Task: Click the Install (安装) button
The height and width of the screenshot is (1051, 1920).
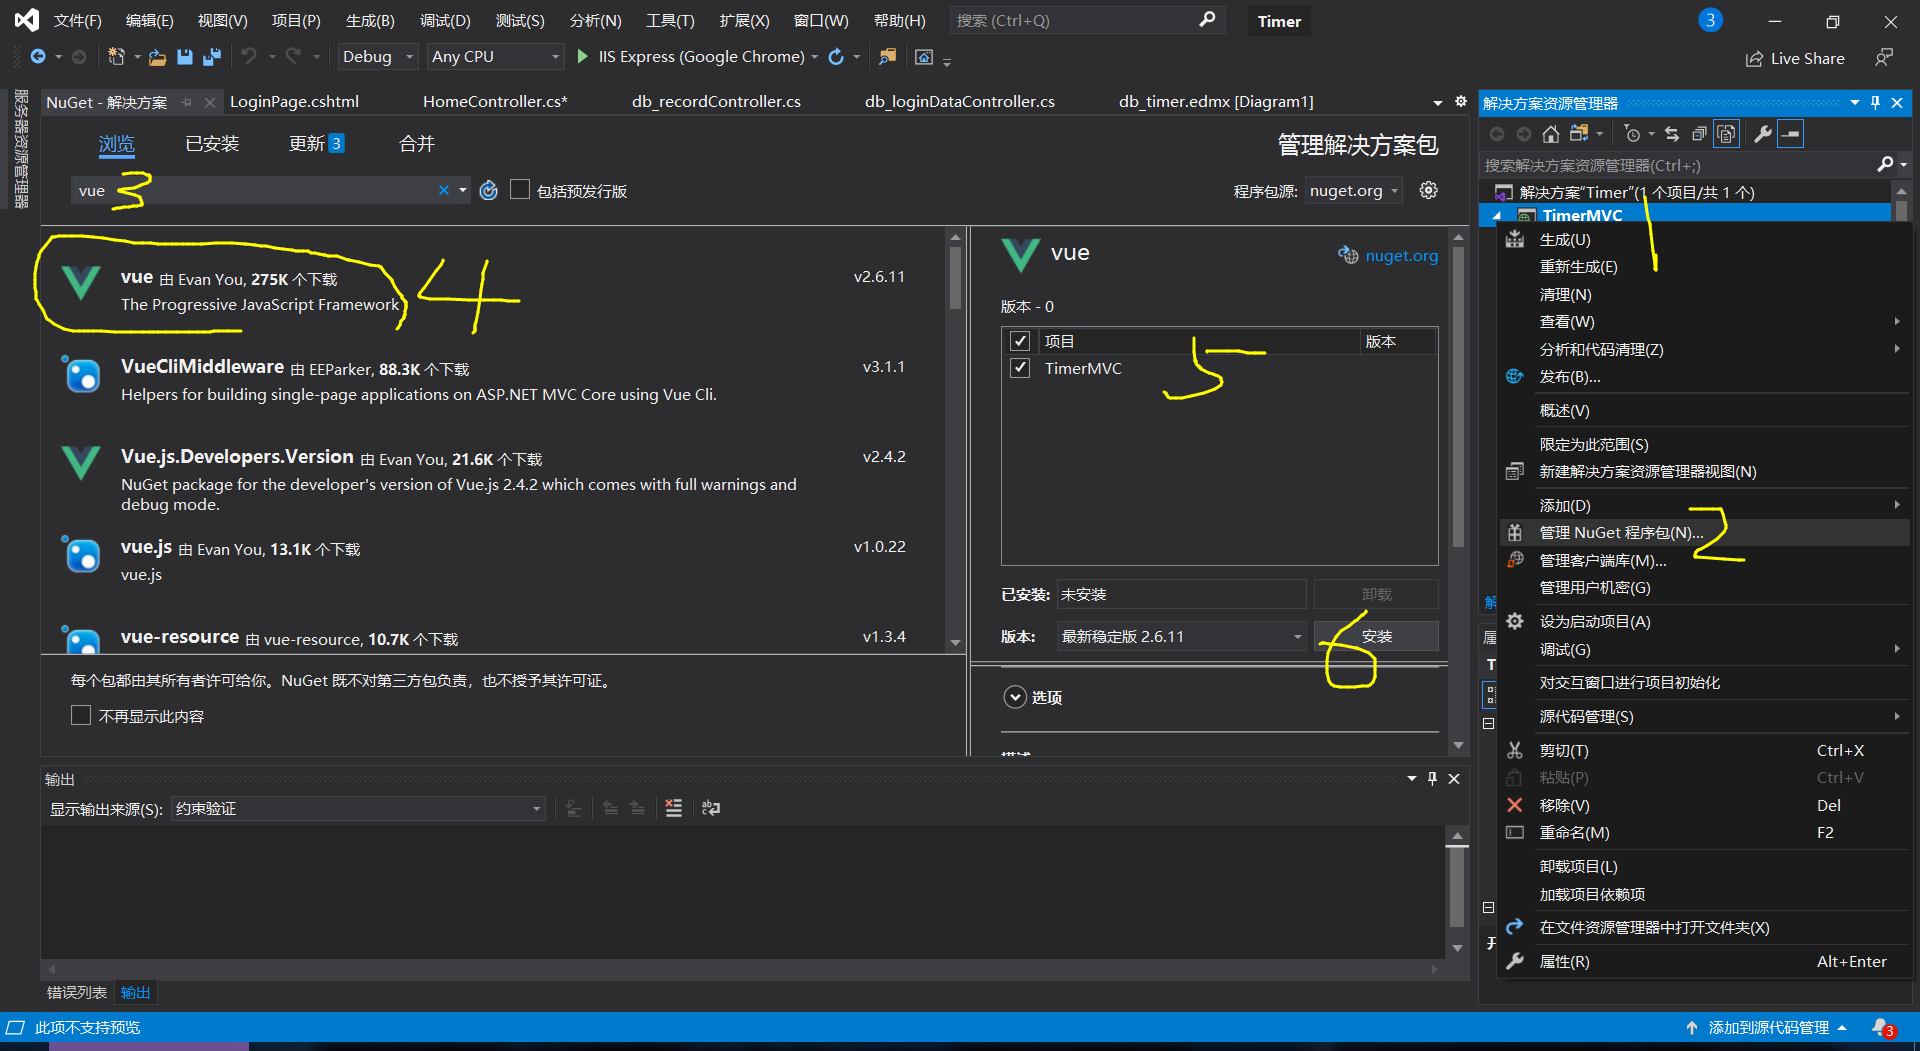Action: coord(1376,636)
